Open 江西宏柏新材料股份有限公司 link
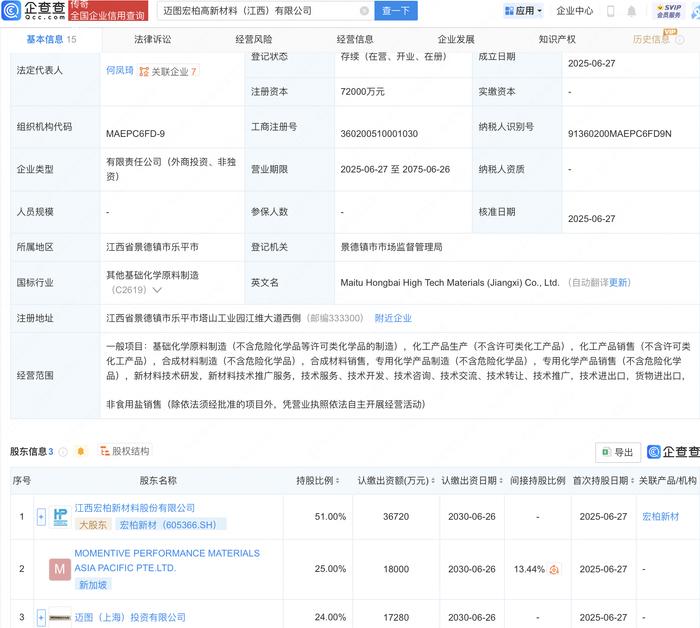The image size is (700, 628). tap(135, 508)
